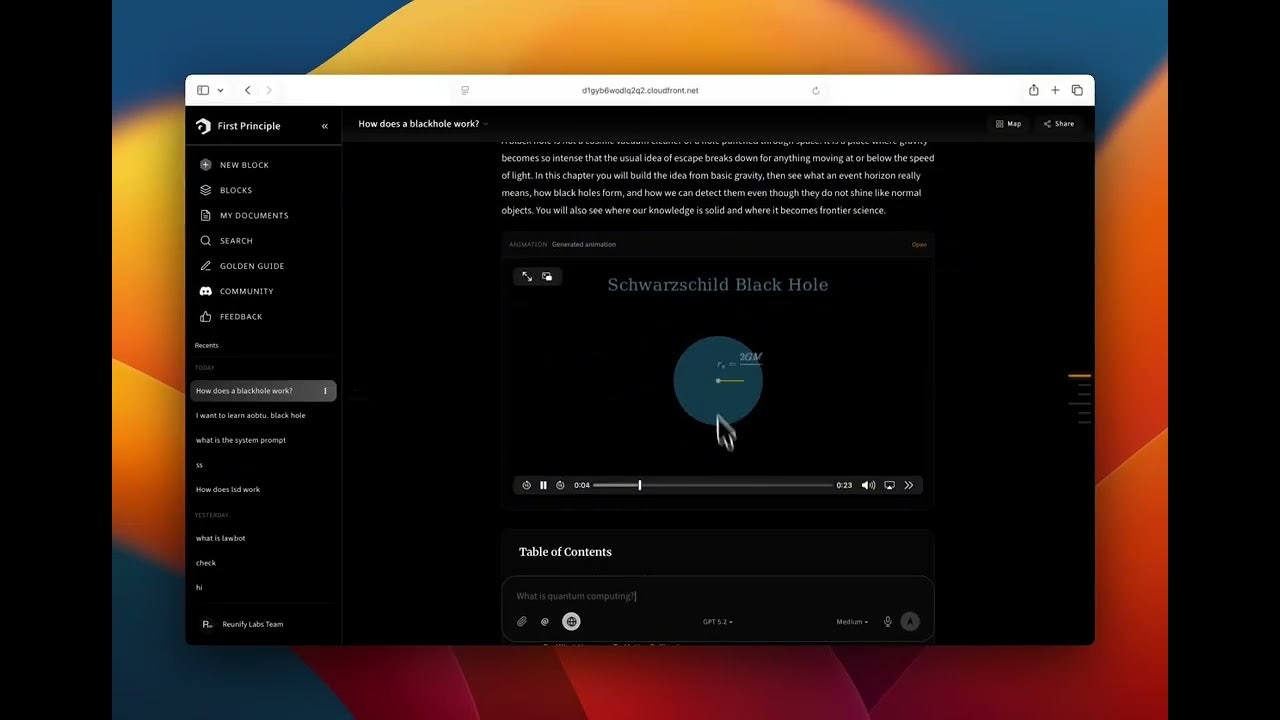This screenshot has height=720, width=1280.
Task: Mute the animation video volume
Action: (x=868, y=485)
